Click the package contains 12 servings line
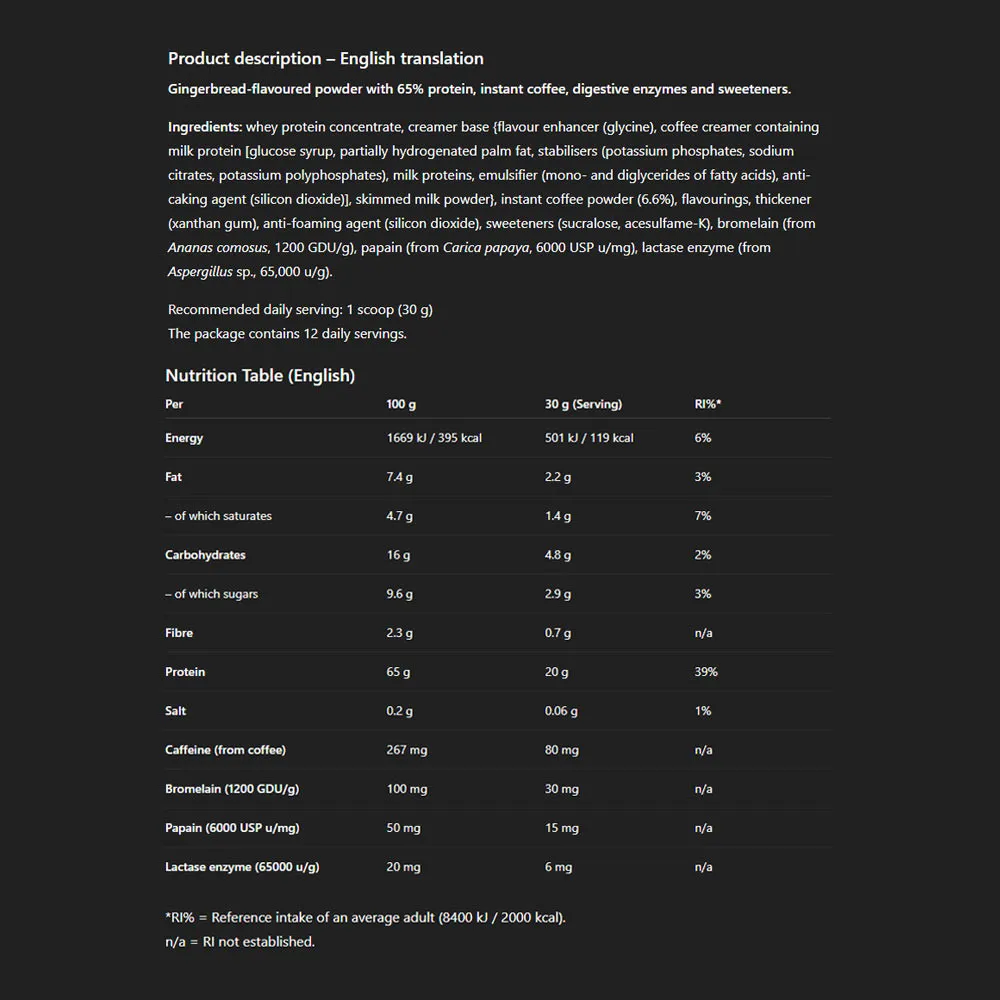 (x=287, y=334)
